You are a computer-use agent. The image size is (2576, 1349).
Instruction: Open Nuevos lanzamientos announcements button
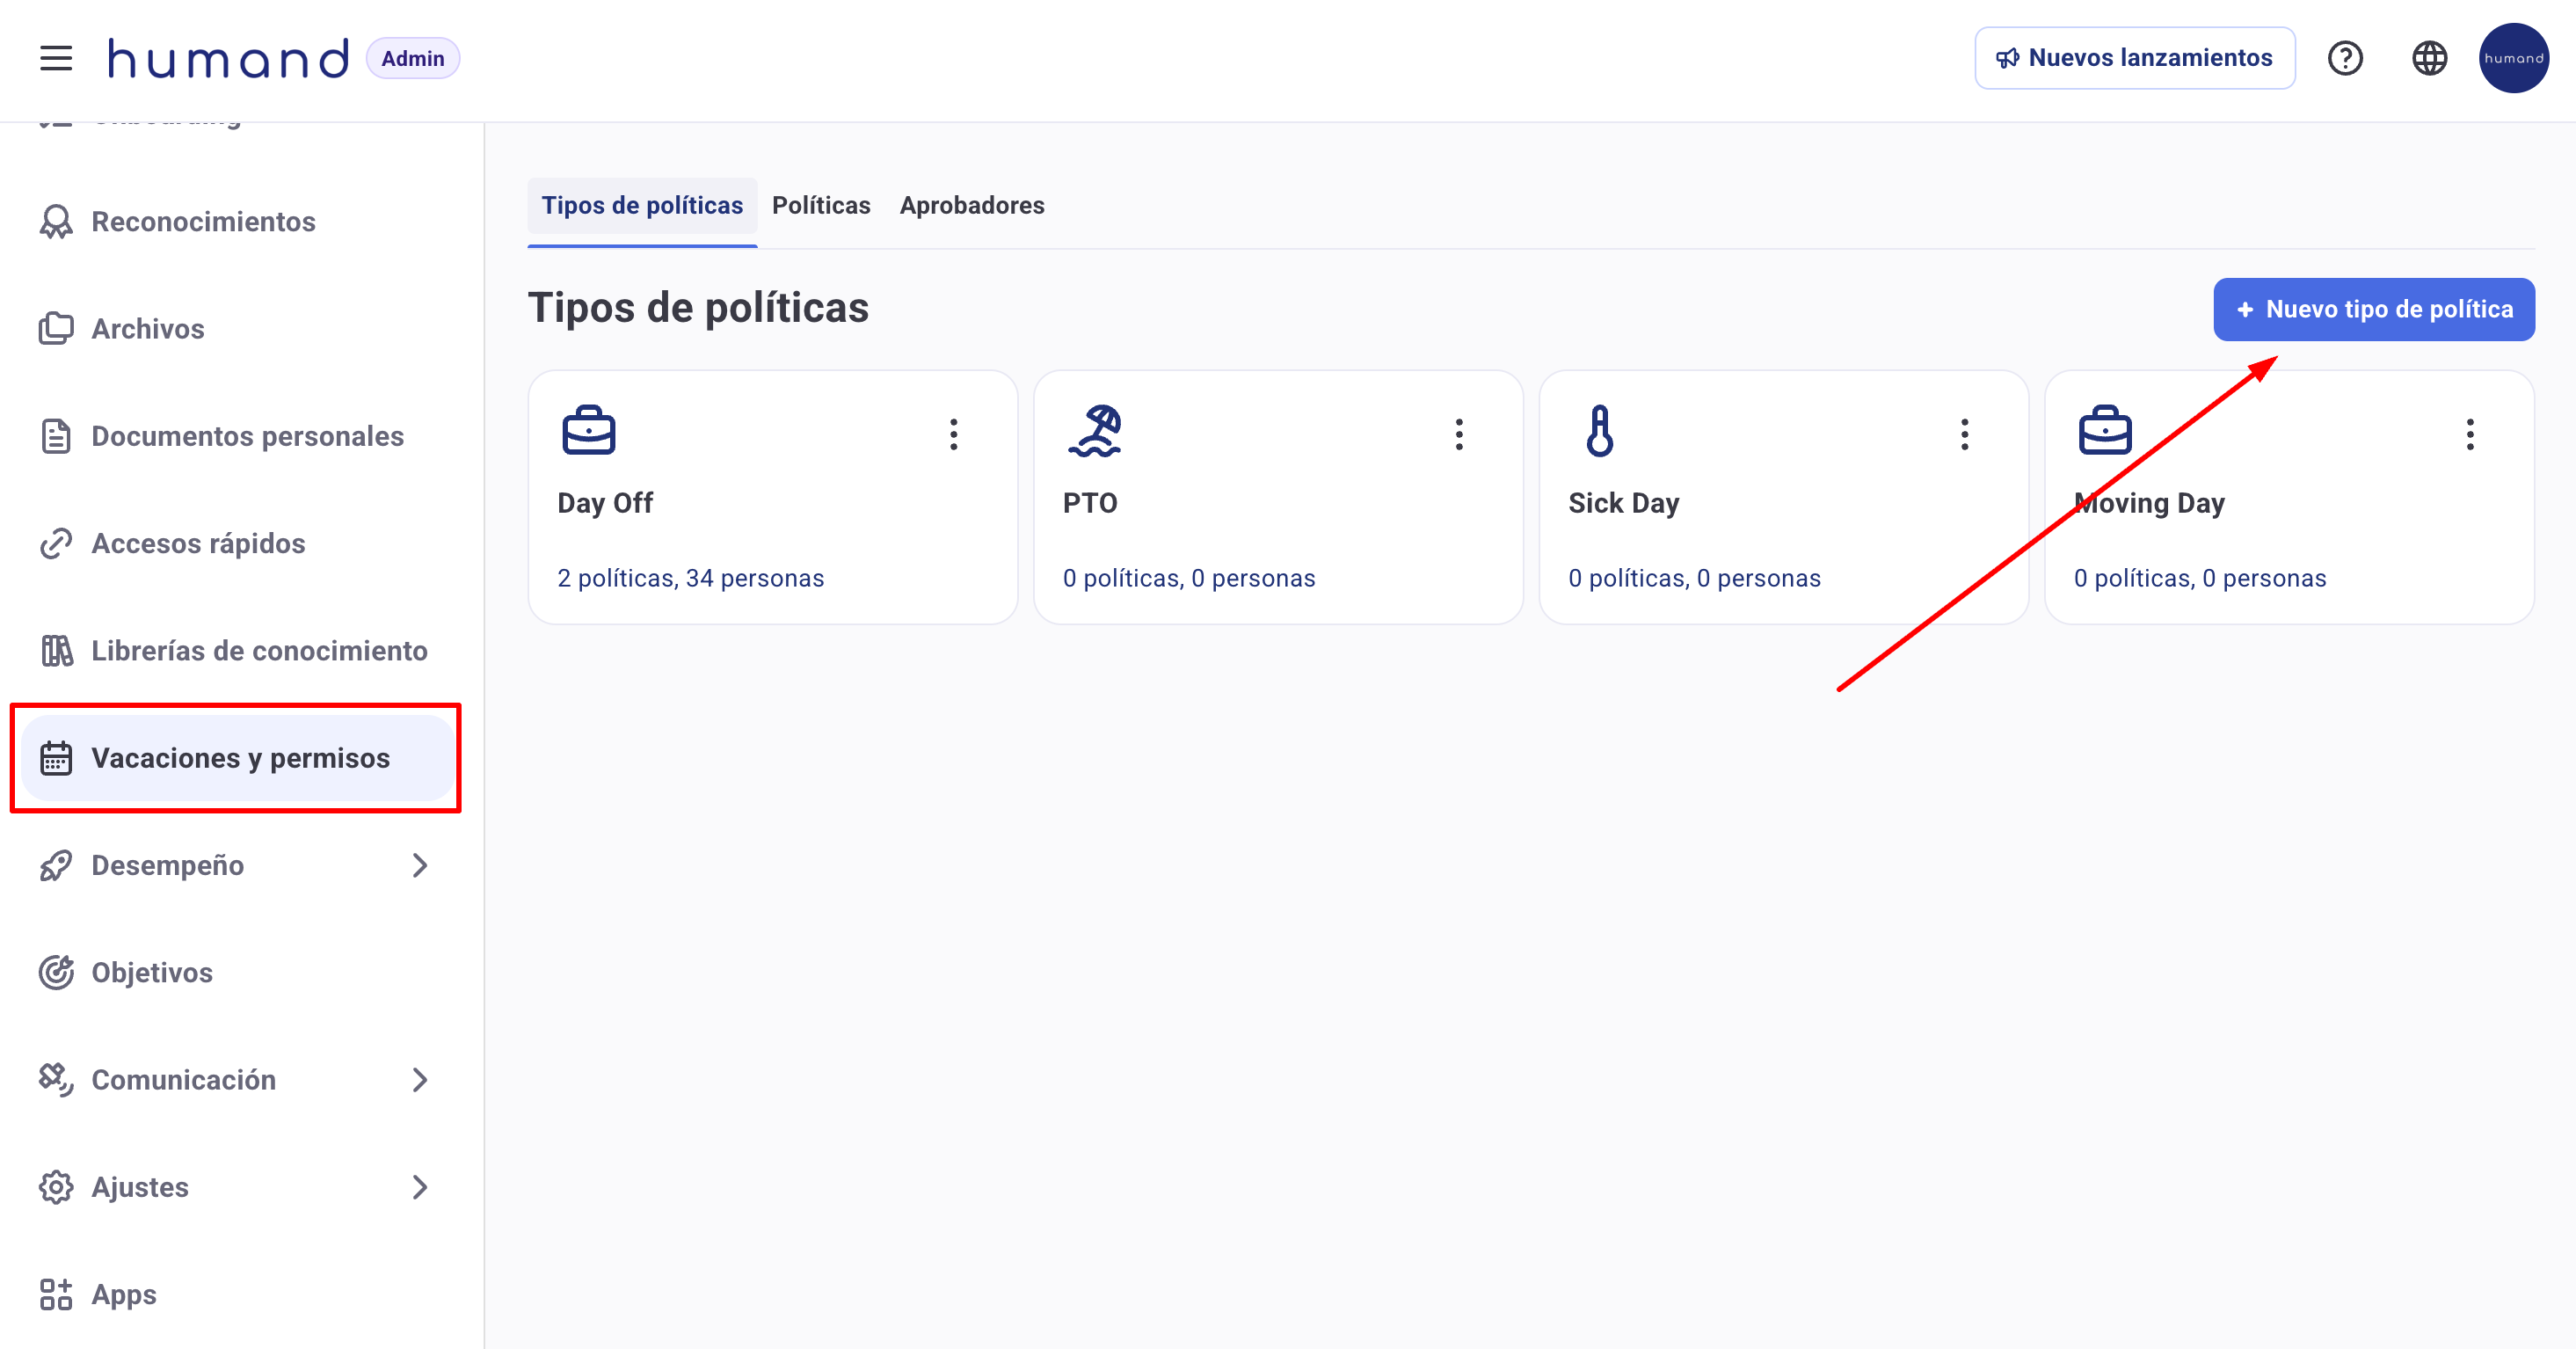pyautogui.click(x=2134, y=58)
